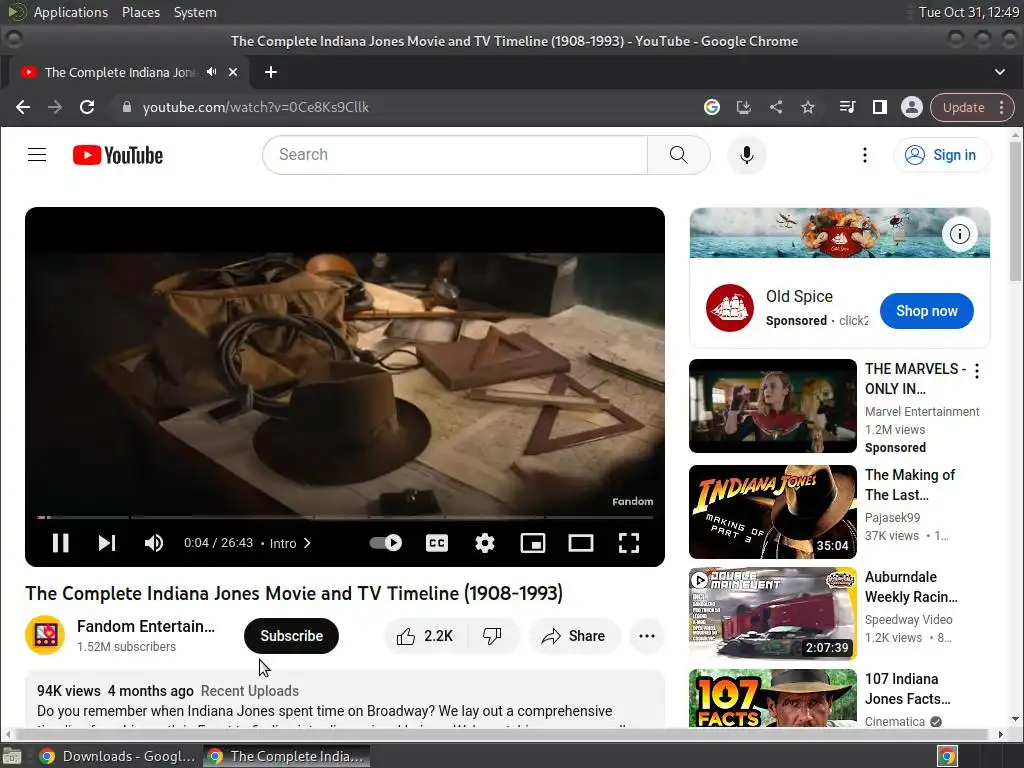Viewport: 1024px width, 768px height.
Task: Click the Google icon in the address bar
Action: [712, 107]
